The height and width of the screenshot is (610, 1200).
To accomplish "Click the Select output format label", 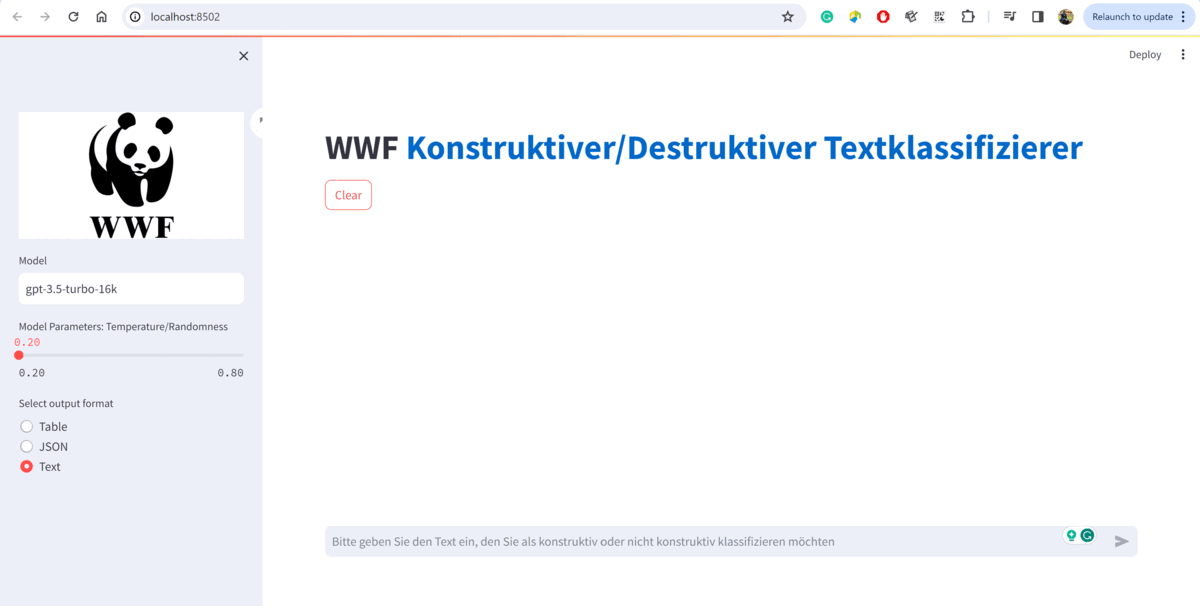I will (x=66, y=404).
